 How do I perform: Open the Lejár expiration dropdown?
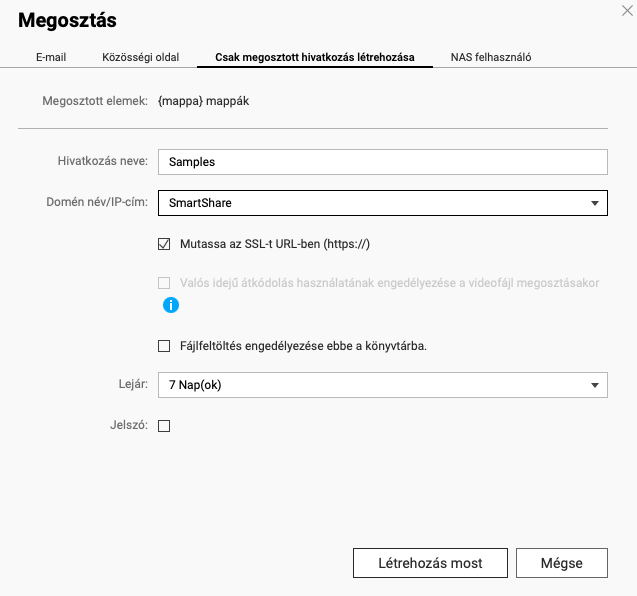(x=383, y=385)
